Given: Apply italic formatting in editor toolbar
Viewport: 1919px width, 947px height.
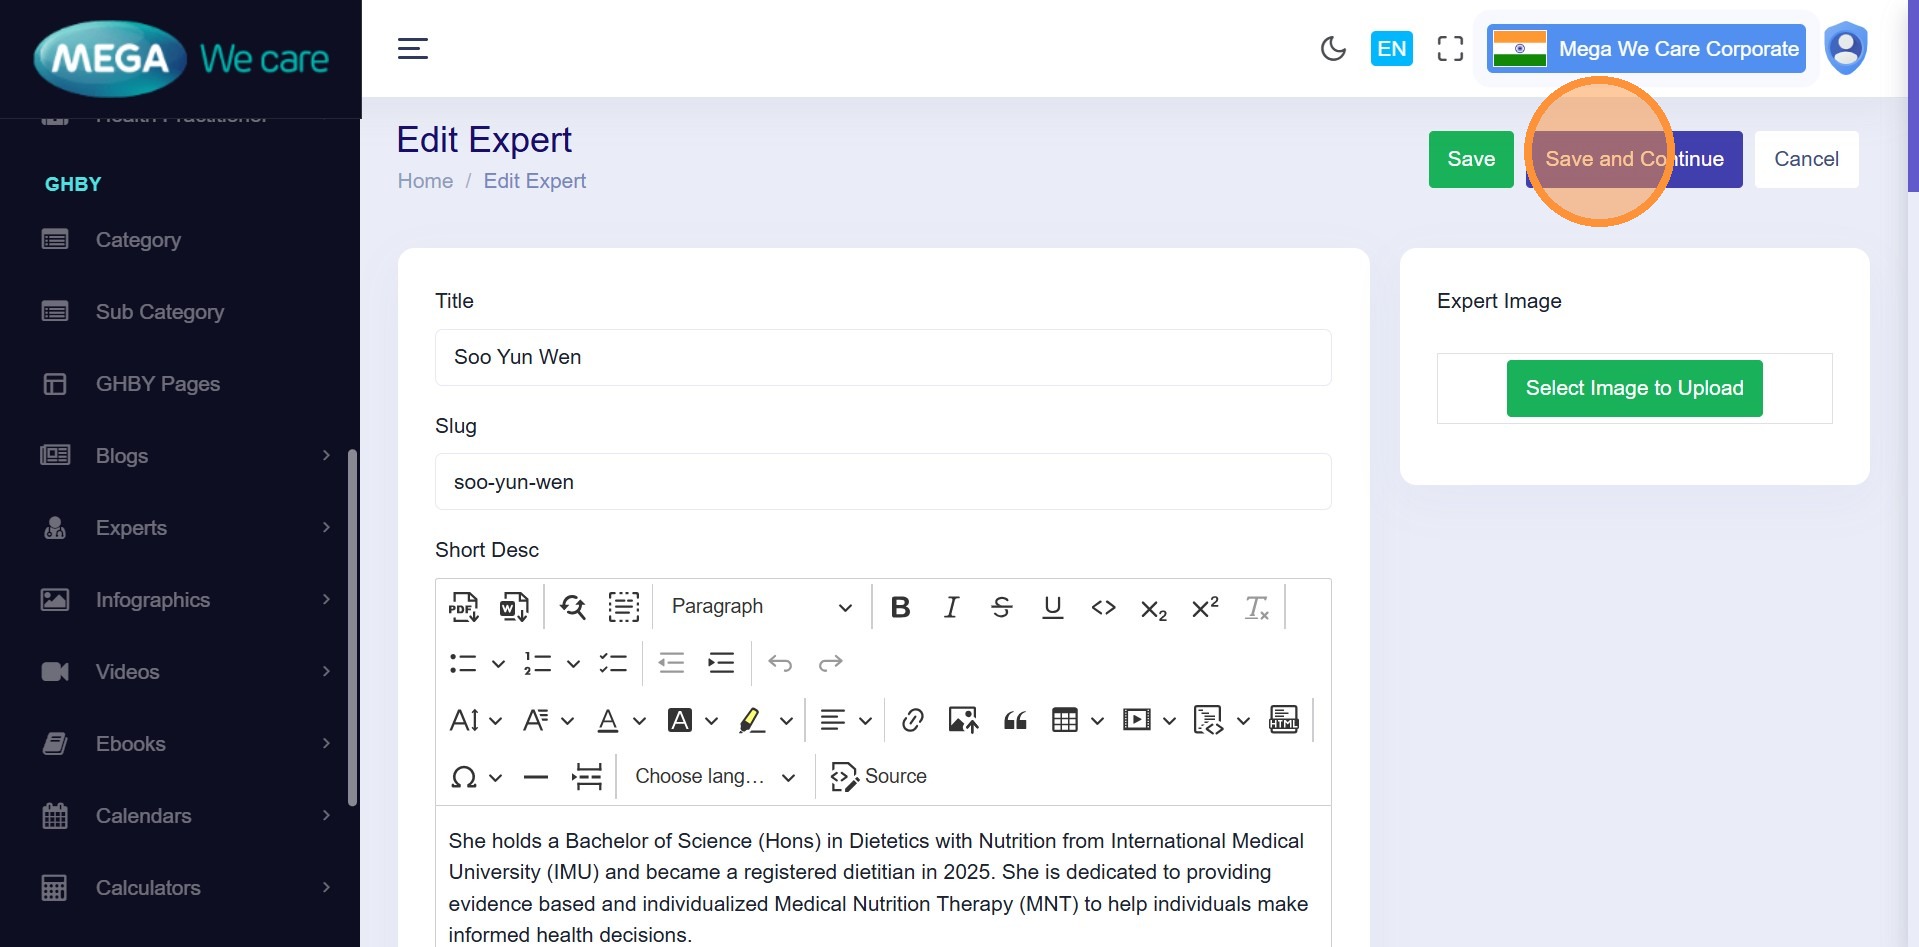Looking at the screenshot, I should point(951,607).
